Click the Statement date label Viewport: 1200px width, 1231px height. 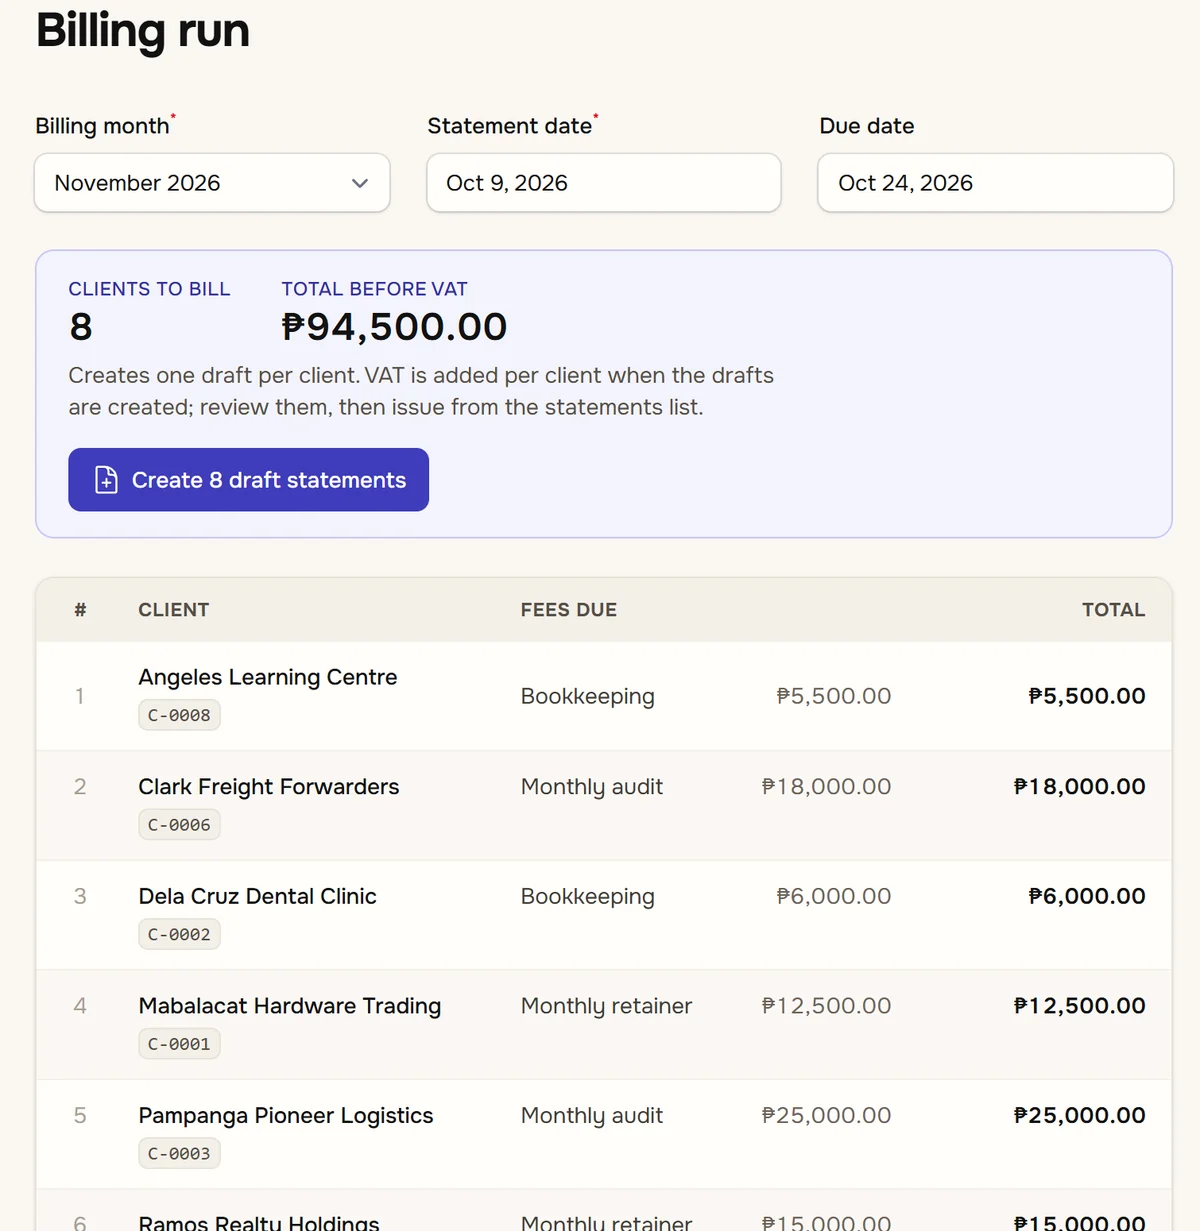[x=510, y=126]
